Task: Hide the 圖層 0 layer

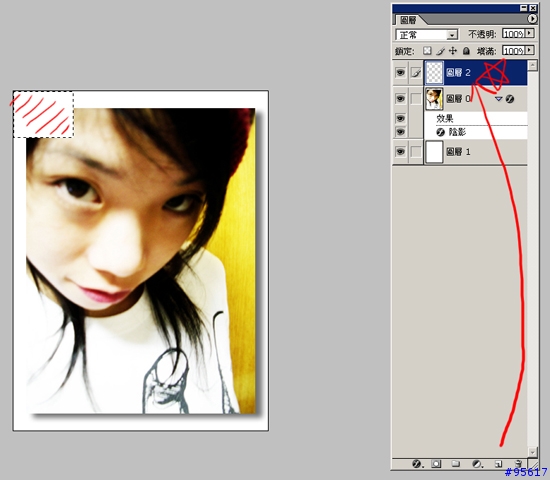Action: coord(400,99)
